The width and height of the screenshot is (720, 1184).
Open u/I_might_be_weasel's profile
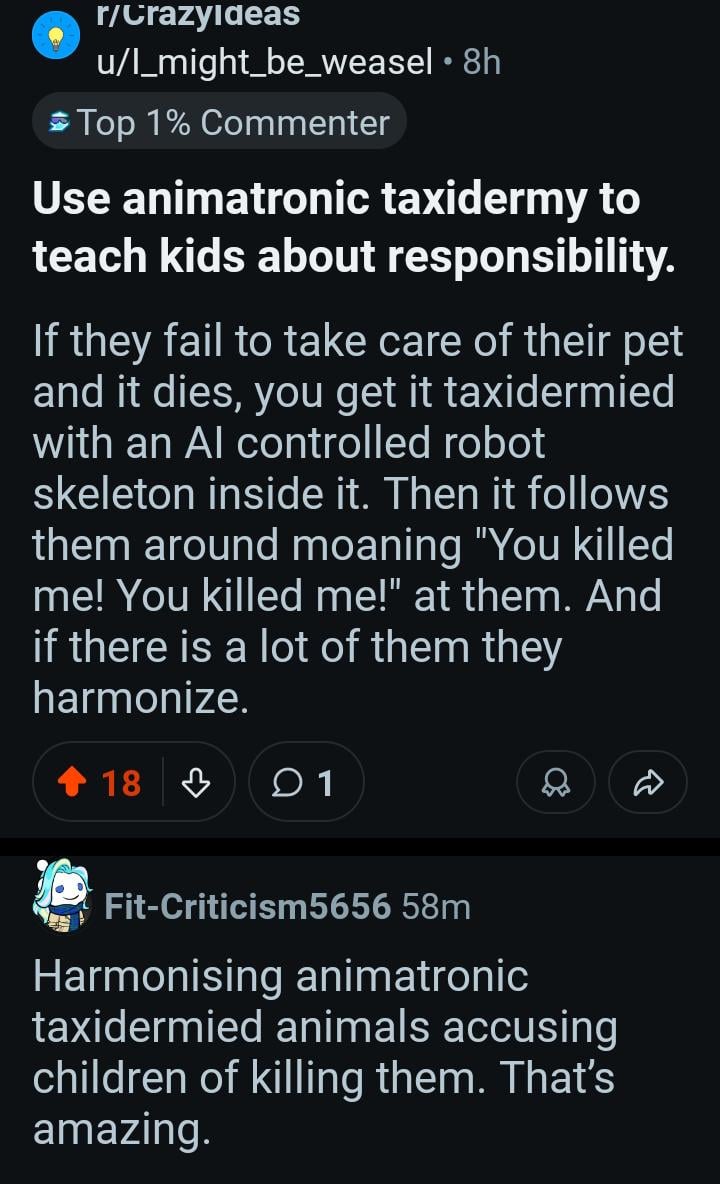(265, 61)
